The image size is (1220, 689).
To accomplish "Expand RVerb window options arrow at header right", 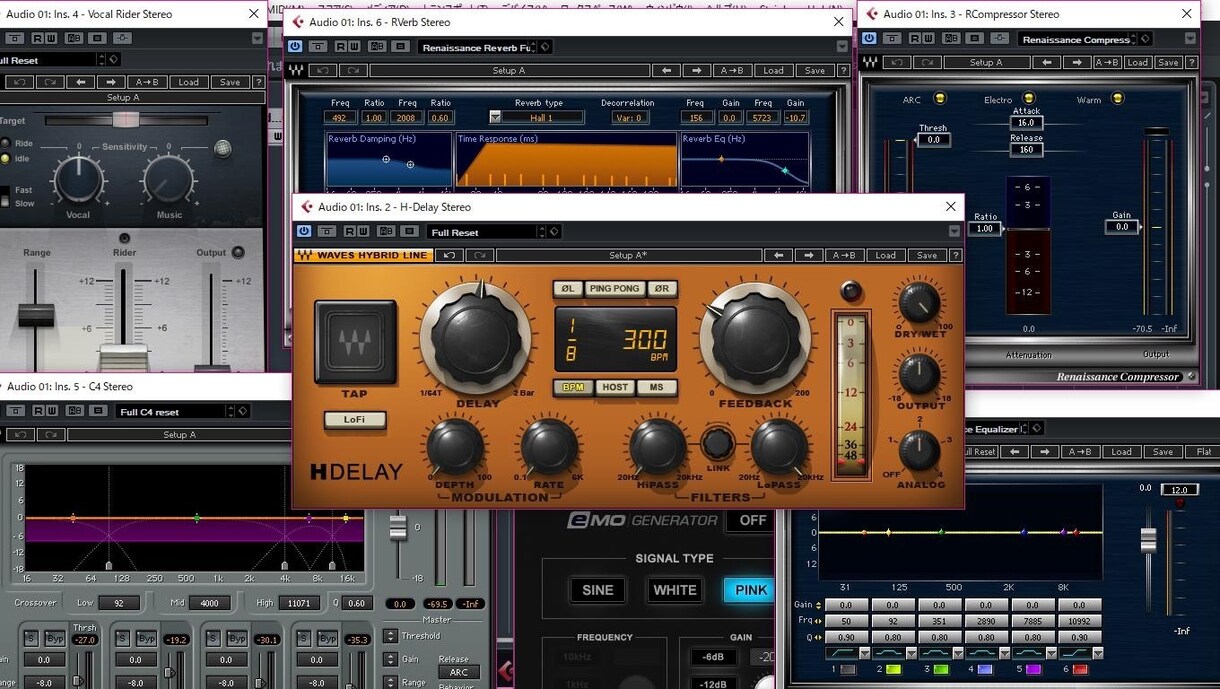I will (x=842, y=46).
